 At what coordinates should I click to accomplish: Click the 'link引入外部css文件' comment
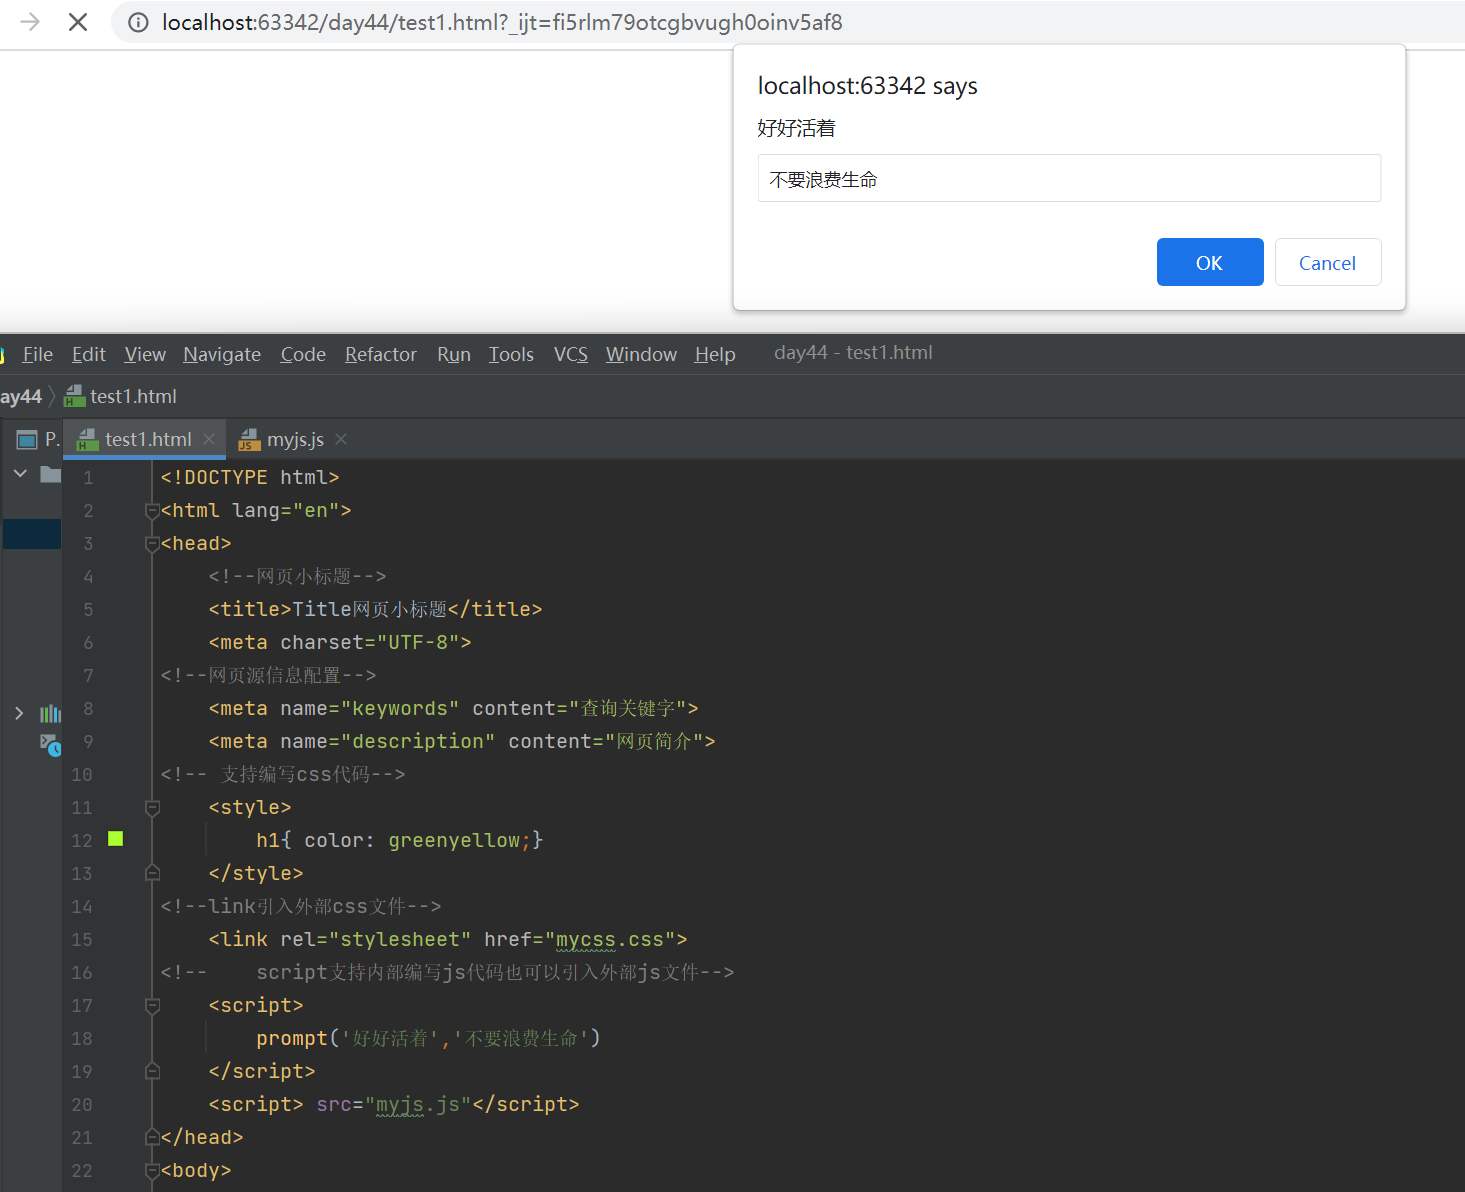[300, 906]
